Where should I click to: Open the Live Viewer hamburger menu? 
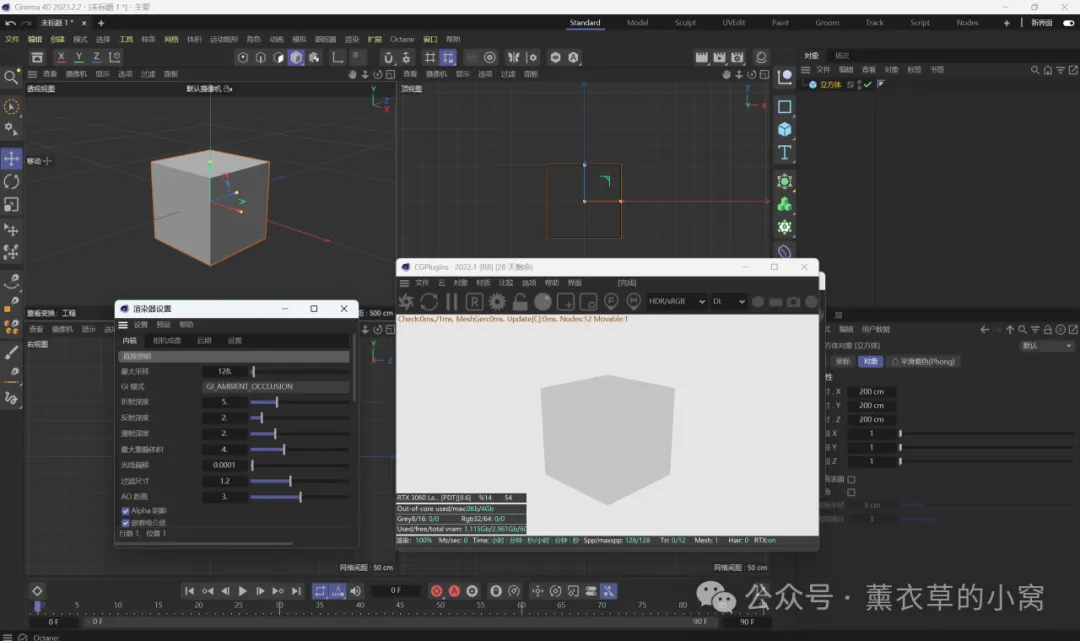404,283
